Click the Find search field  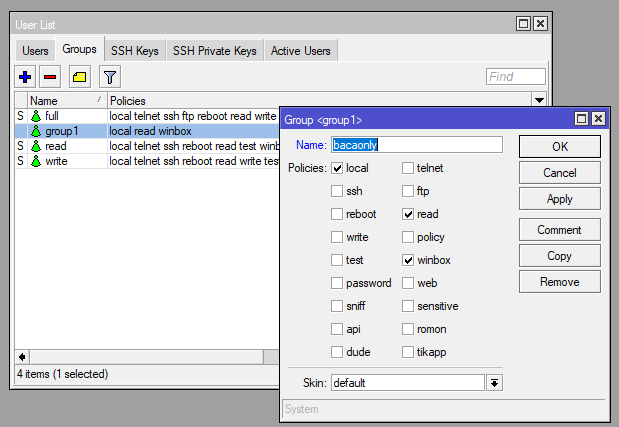(516, 77)
